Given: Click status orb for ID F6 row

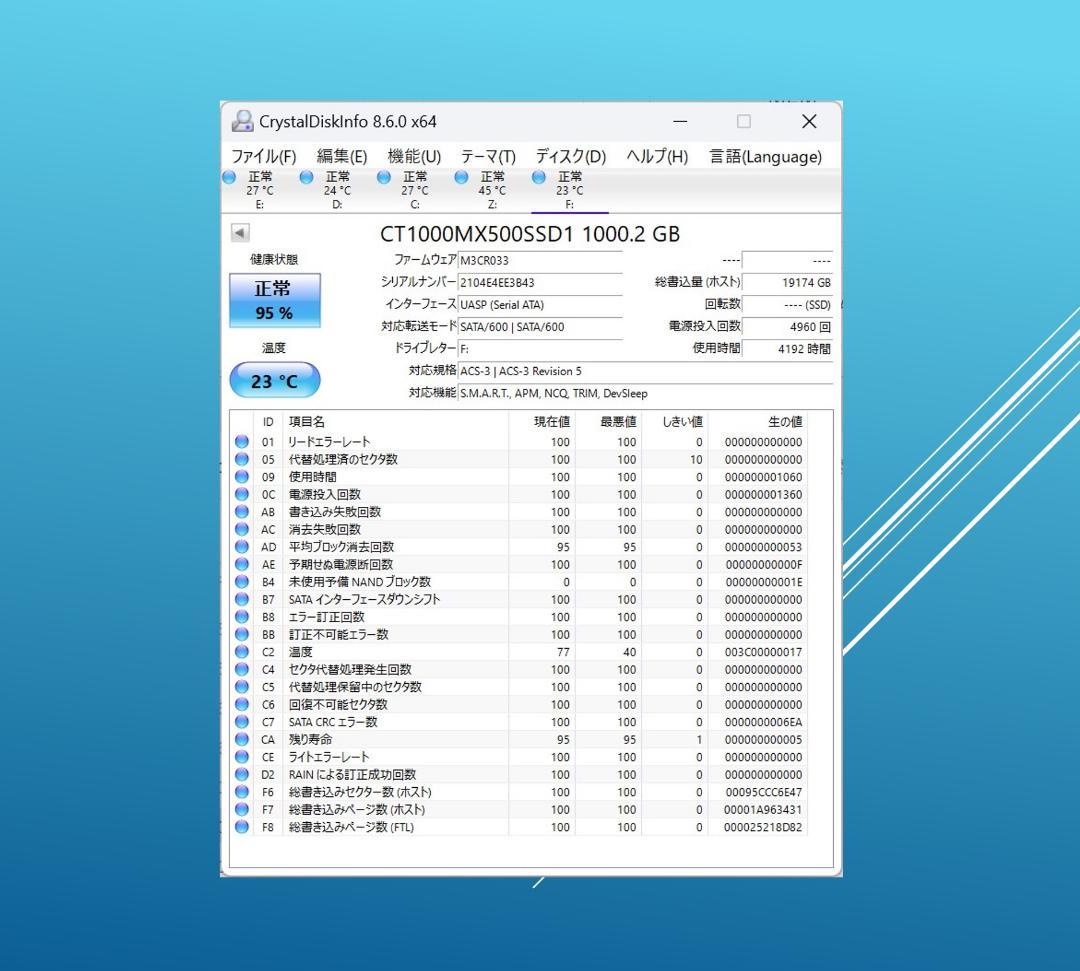Looking at the screenshot, I should [x=242, y=792].
